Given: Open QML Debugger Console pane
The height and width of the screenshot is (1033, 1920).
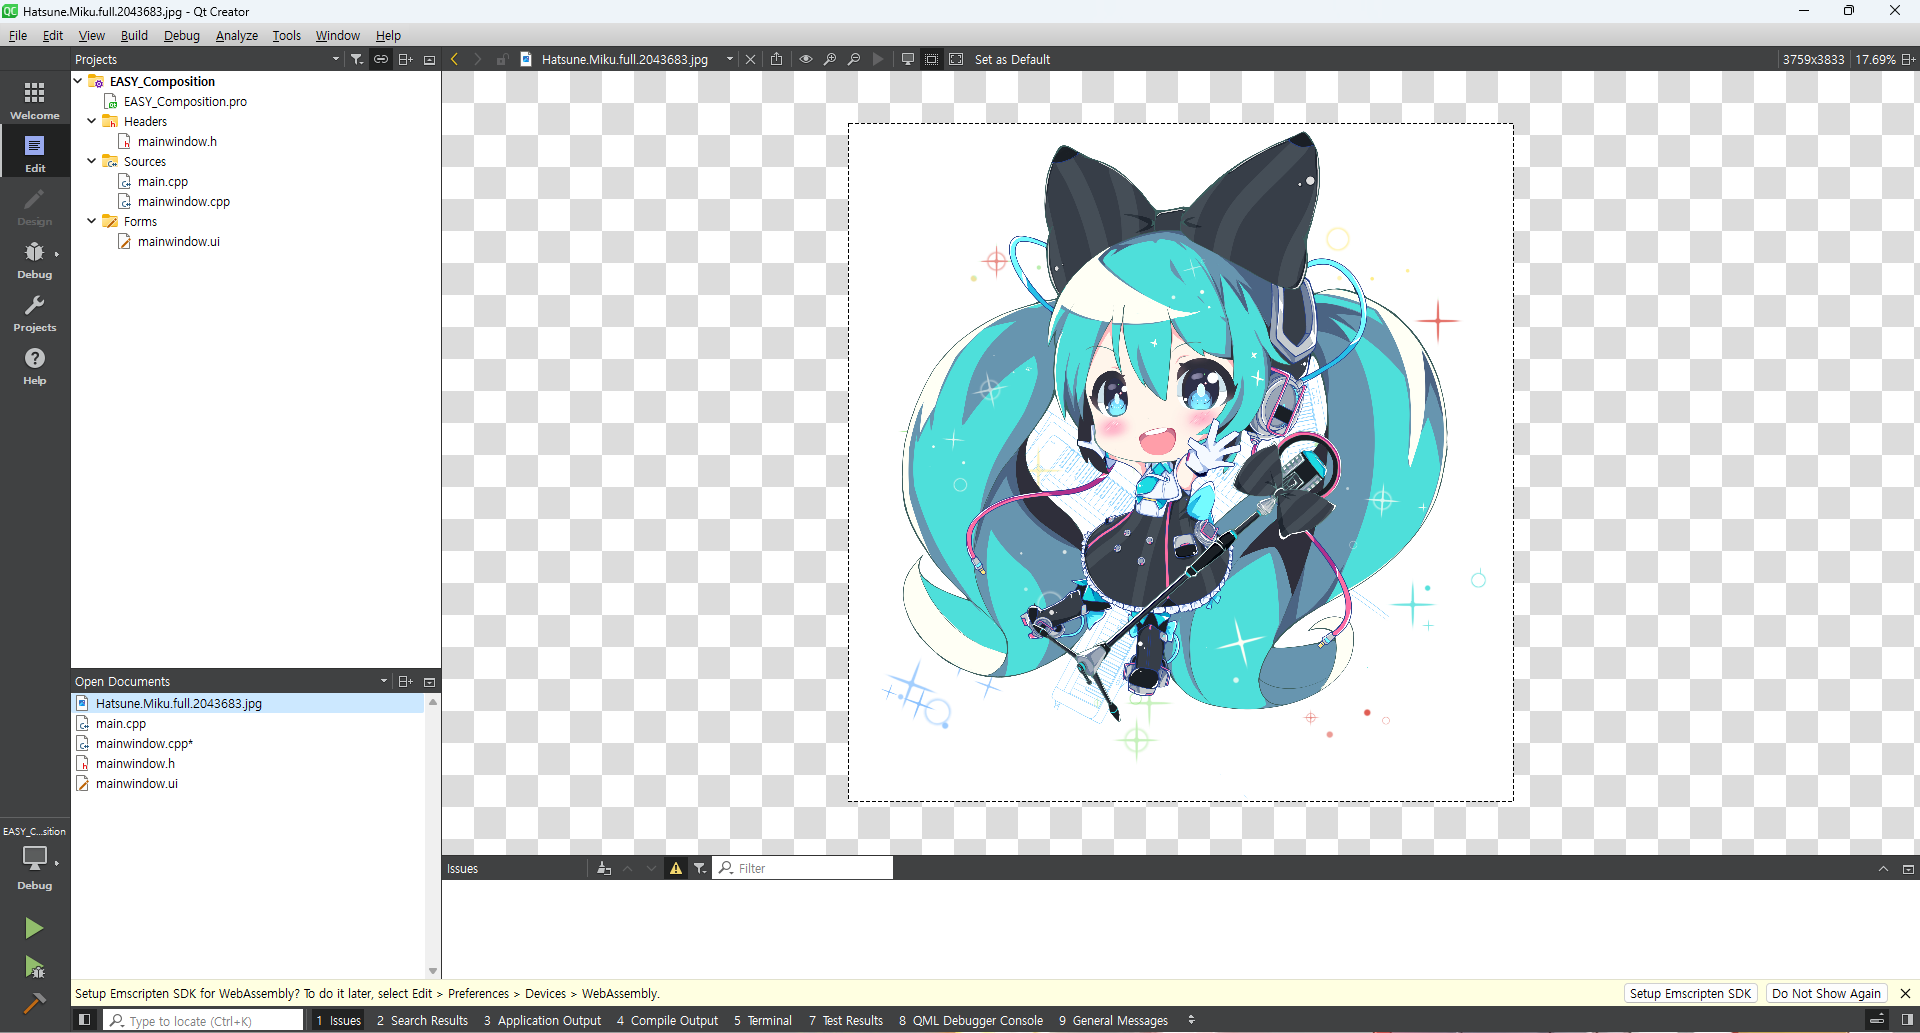Looking at the screenshot, I should pos(970,1020).
